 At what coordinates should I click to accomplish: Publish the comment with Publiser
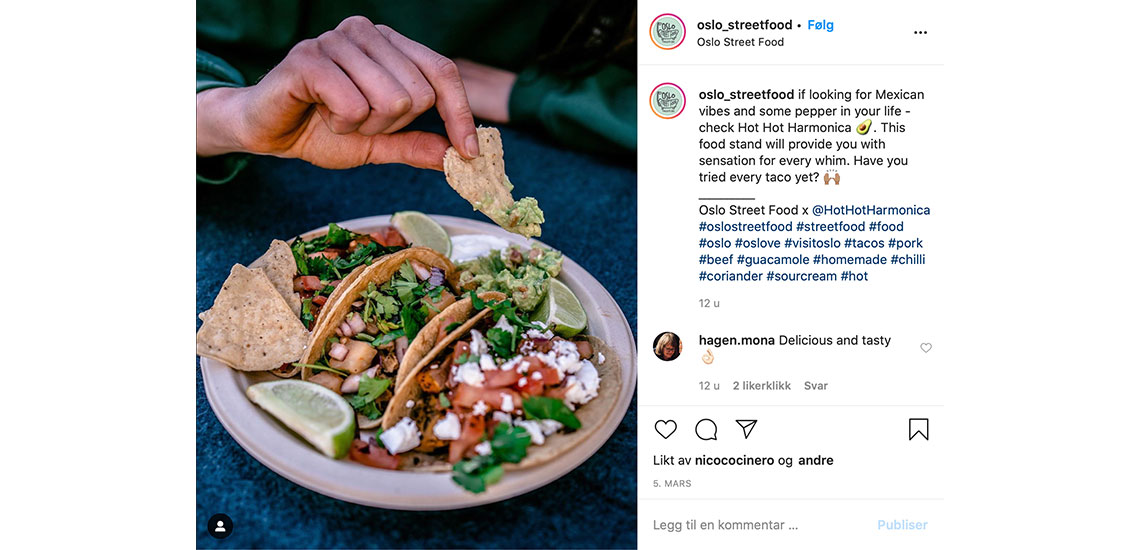[x=902, y=525]
